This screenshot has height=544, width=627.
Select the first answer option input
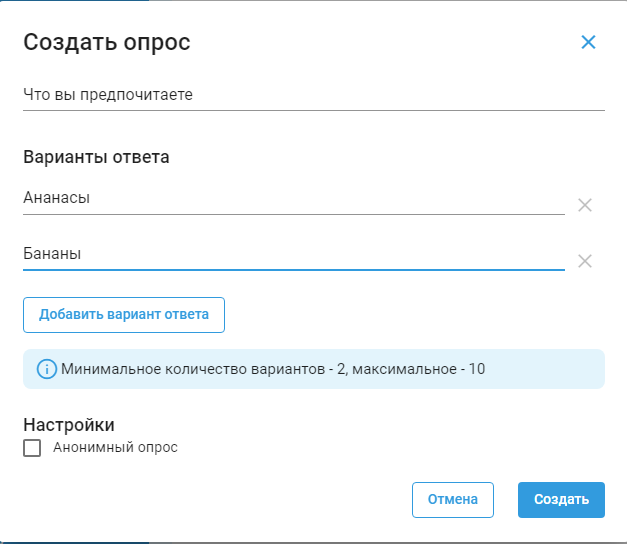click(293, 199)
